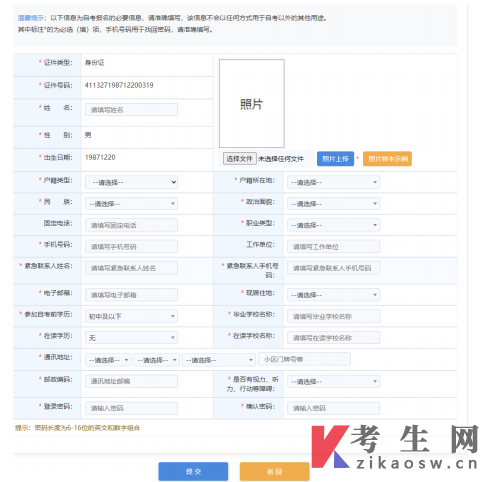Open the 在读学历 dropdown

(131, 338)
